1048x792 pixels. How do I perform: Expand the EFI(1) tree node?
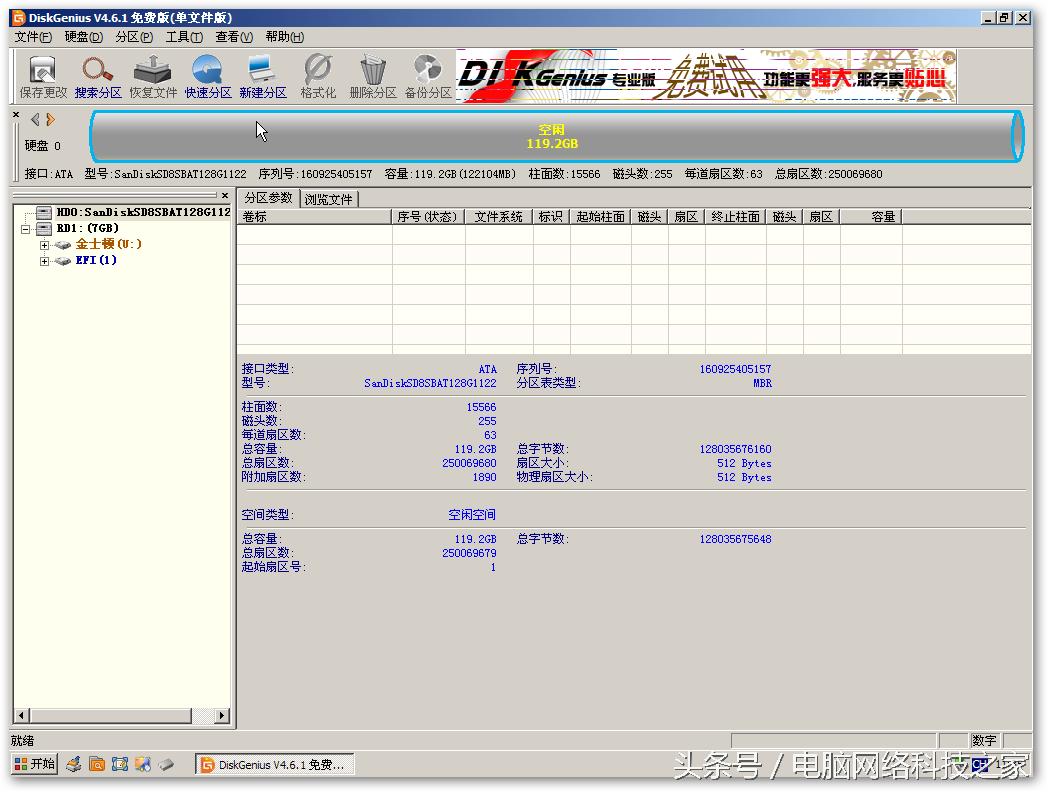pyautogui.click(x=43, y=260)
